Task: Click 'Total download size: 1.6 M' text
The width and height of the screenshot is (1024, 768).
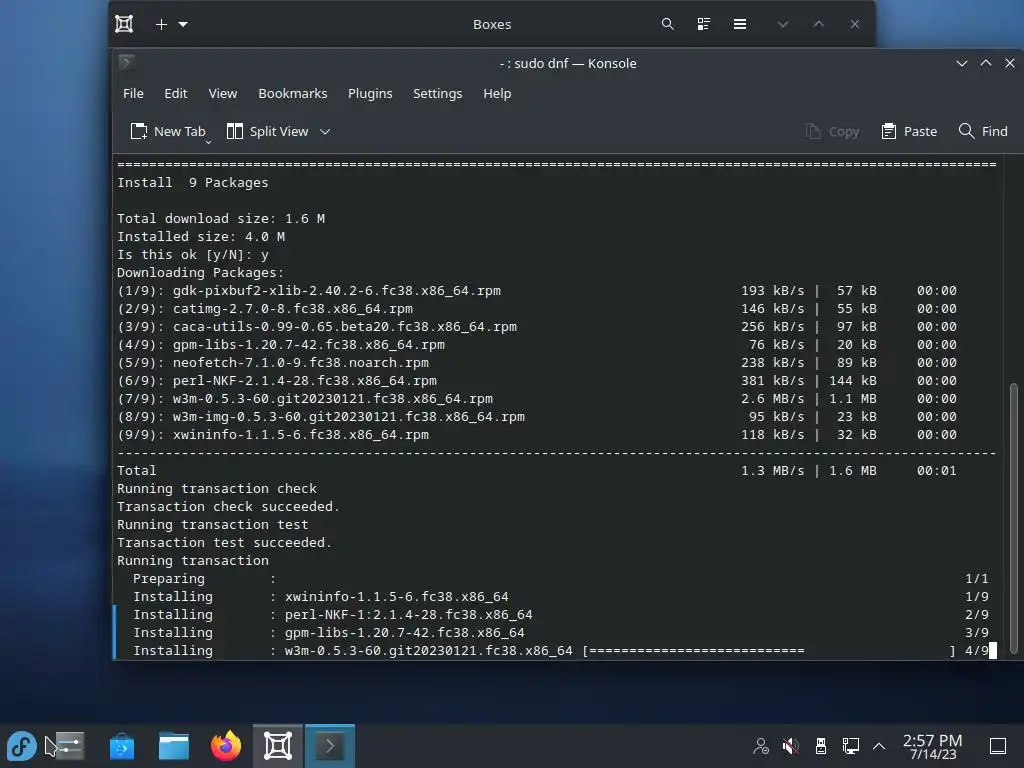Action: click(x=221, y=219)
